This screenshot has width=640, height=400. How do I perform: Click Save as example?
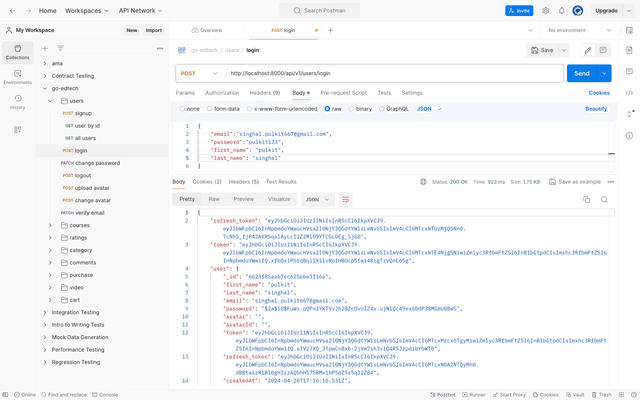click(575, 182)
